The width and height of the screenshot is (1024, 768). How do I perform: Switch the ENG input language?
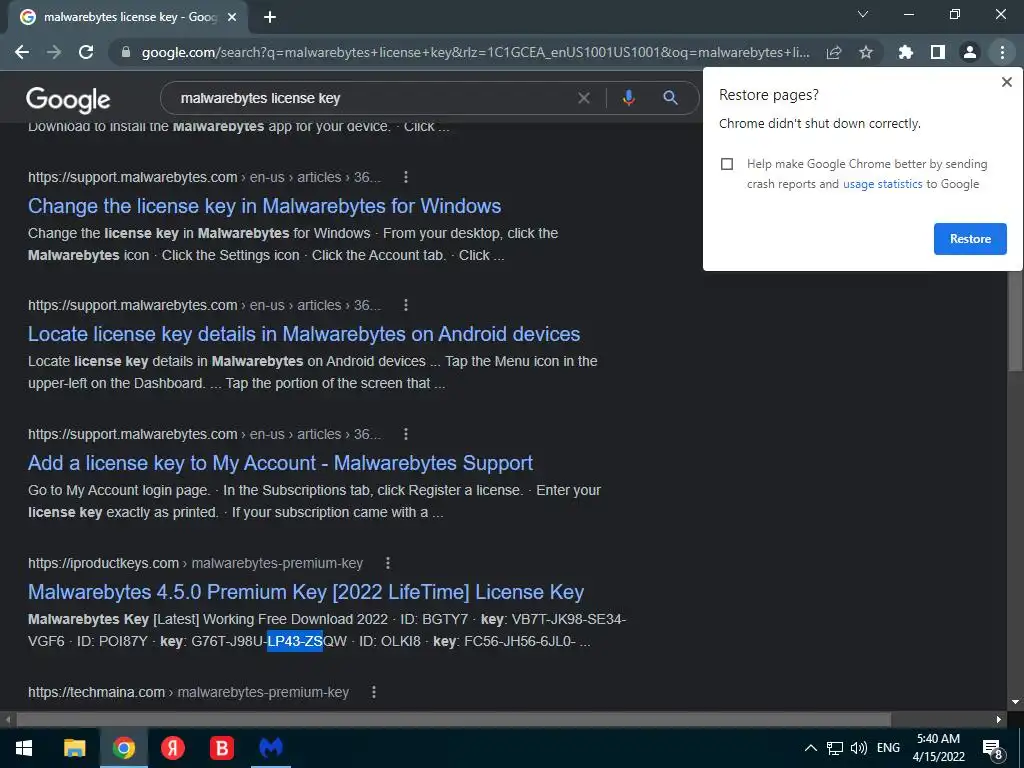(888, 748)
